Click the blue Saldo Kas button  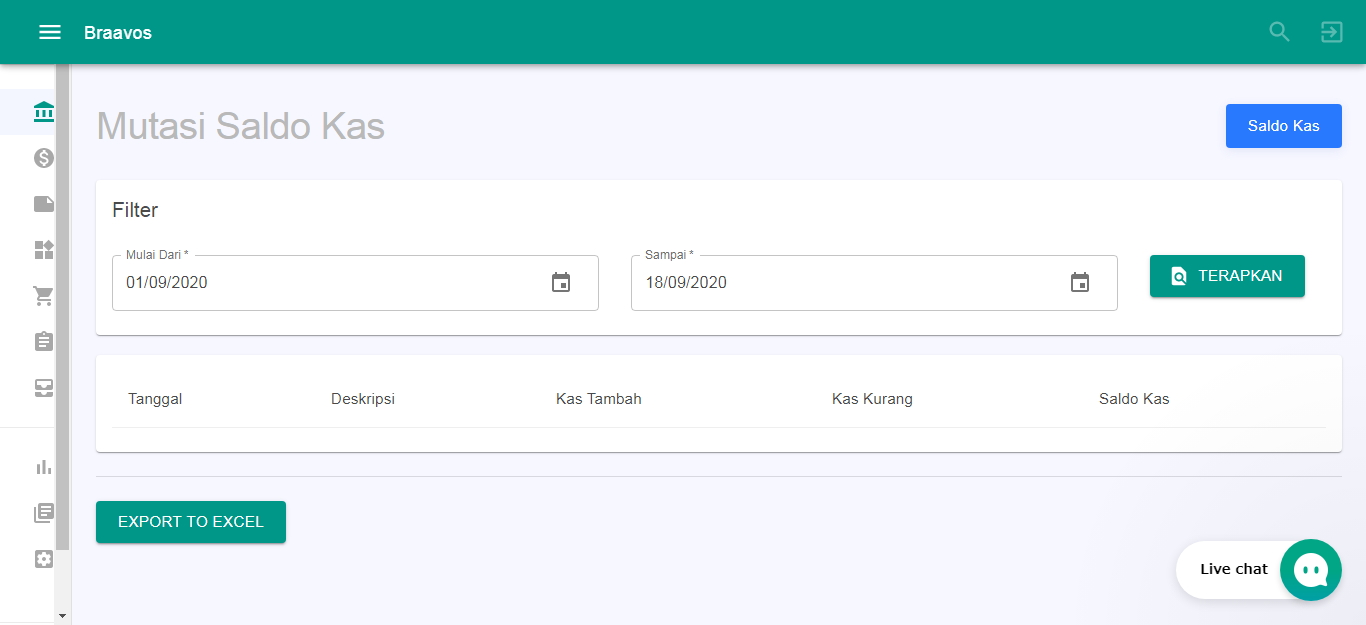click(x=1283, y=125)
